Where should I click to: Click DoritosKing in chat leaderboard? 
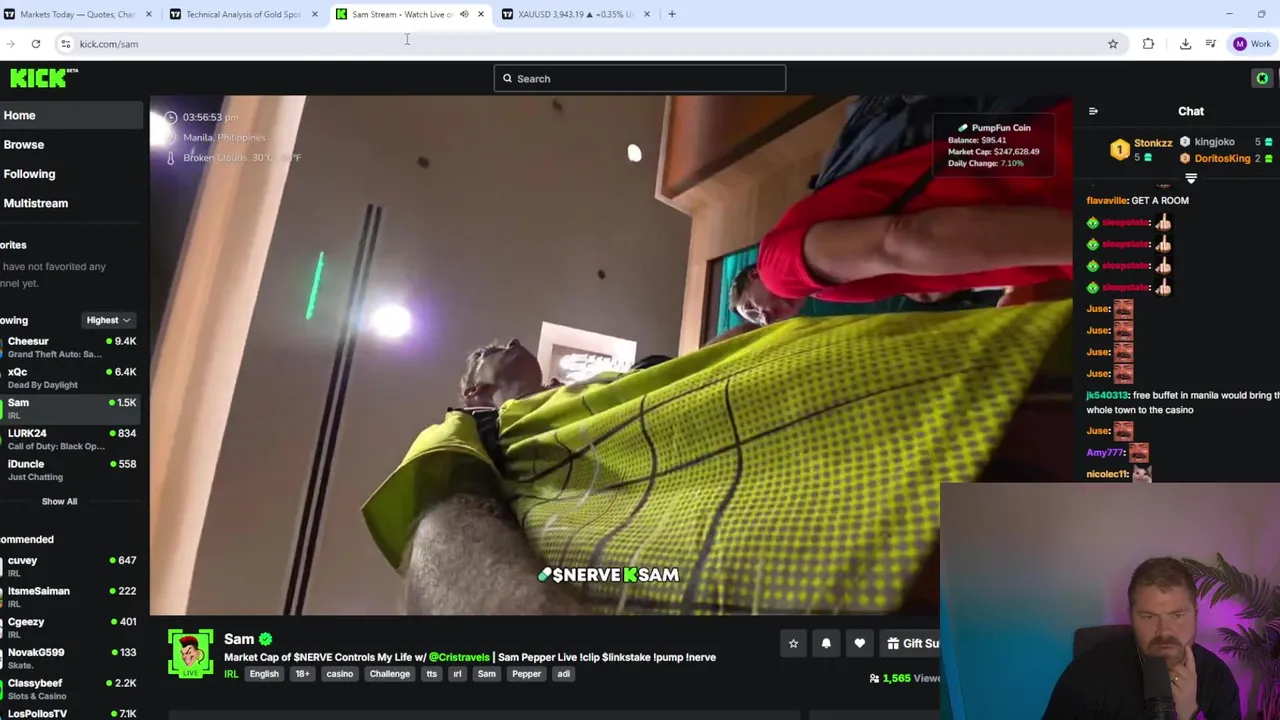coord(1222,158)
